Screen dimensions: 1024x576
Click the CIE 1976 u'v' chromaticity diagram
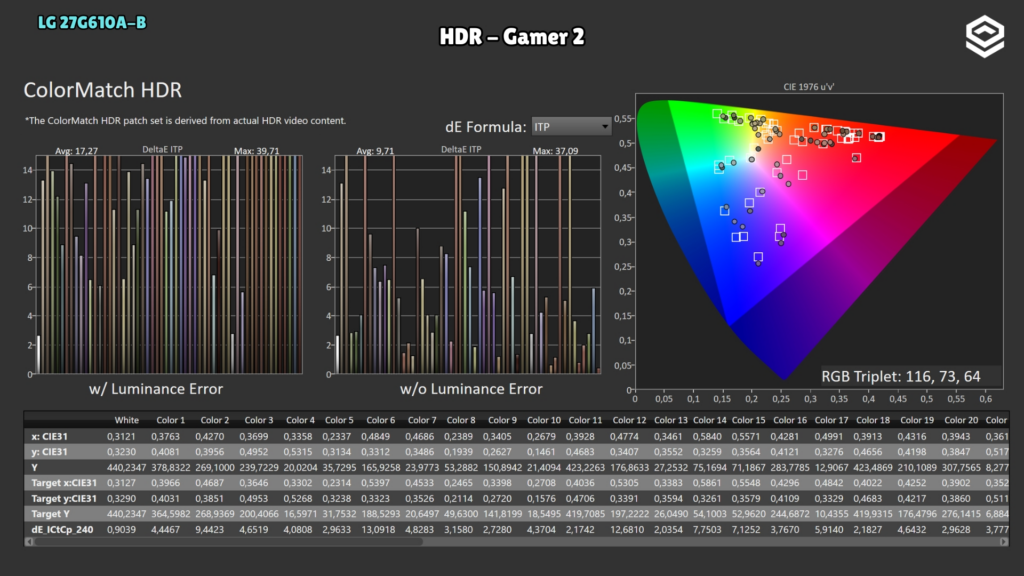click(x=819, y=240)
